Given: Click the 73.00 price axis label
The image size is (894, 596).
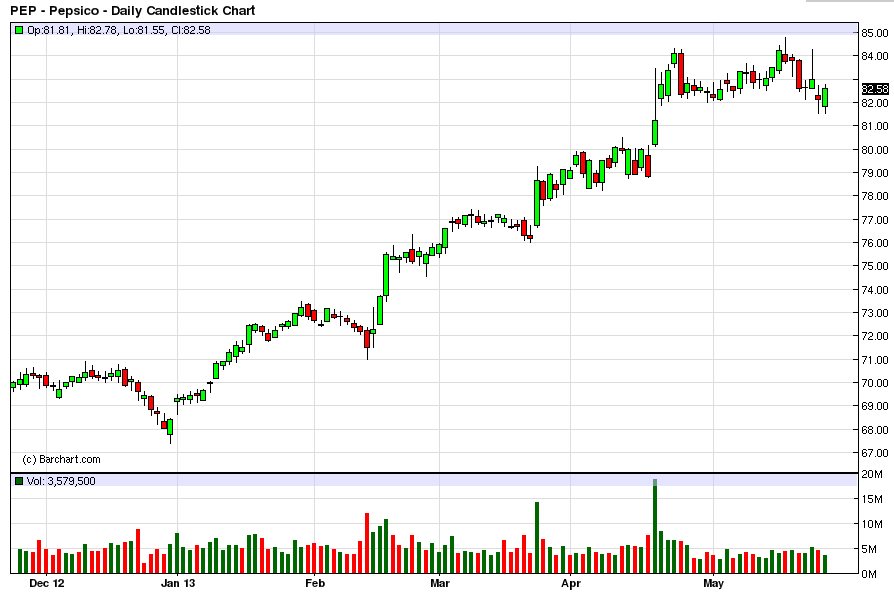Looking at the screenshot, I should [875, 313].
